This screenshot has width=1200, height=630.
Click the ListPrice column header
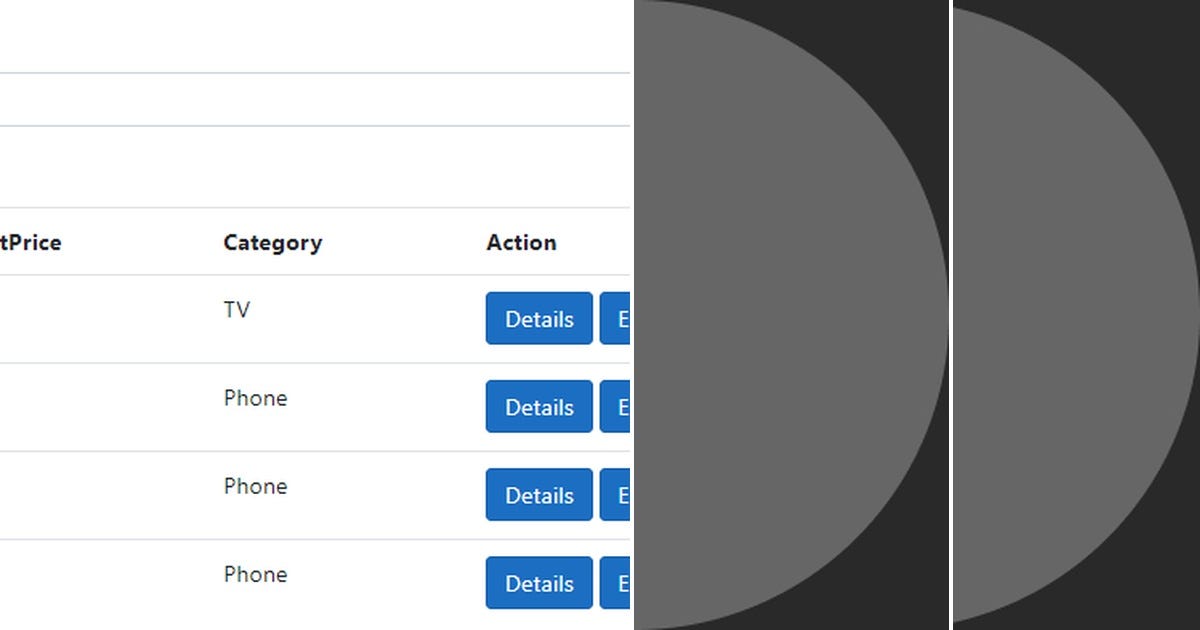[x=30, y=242]
